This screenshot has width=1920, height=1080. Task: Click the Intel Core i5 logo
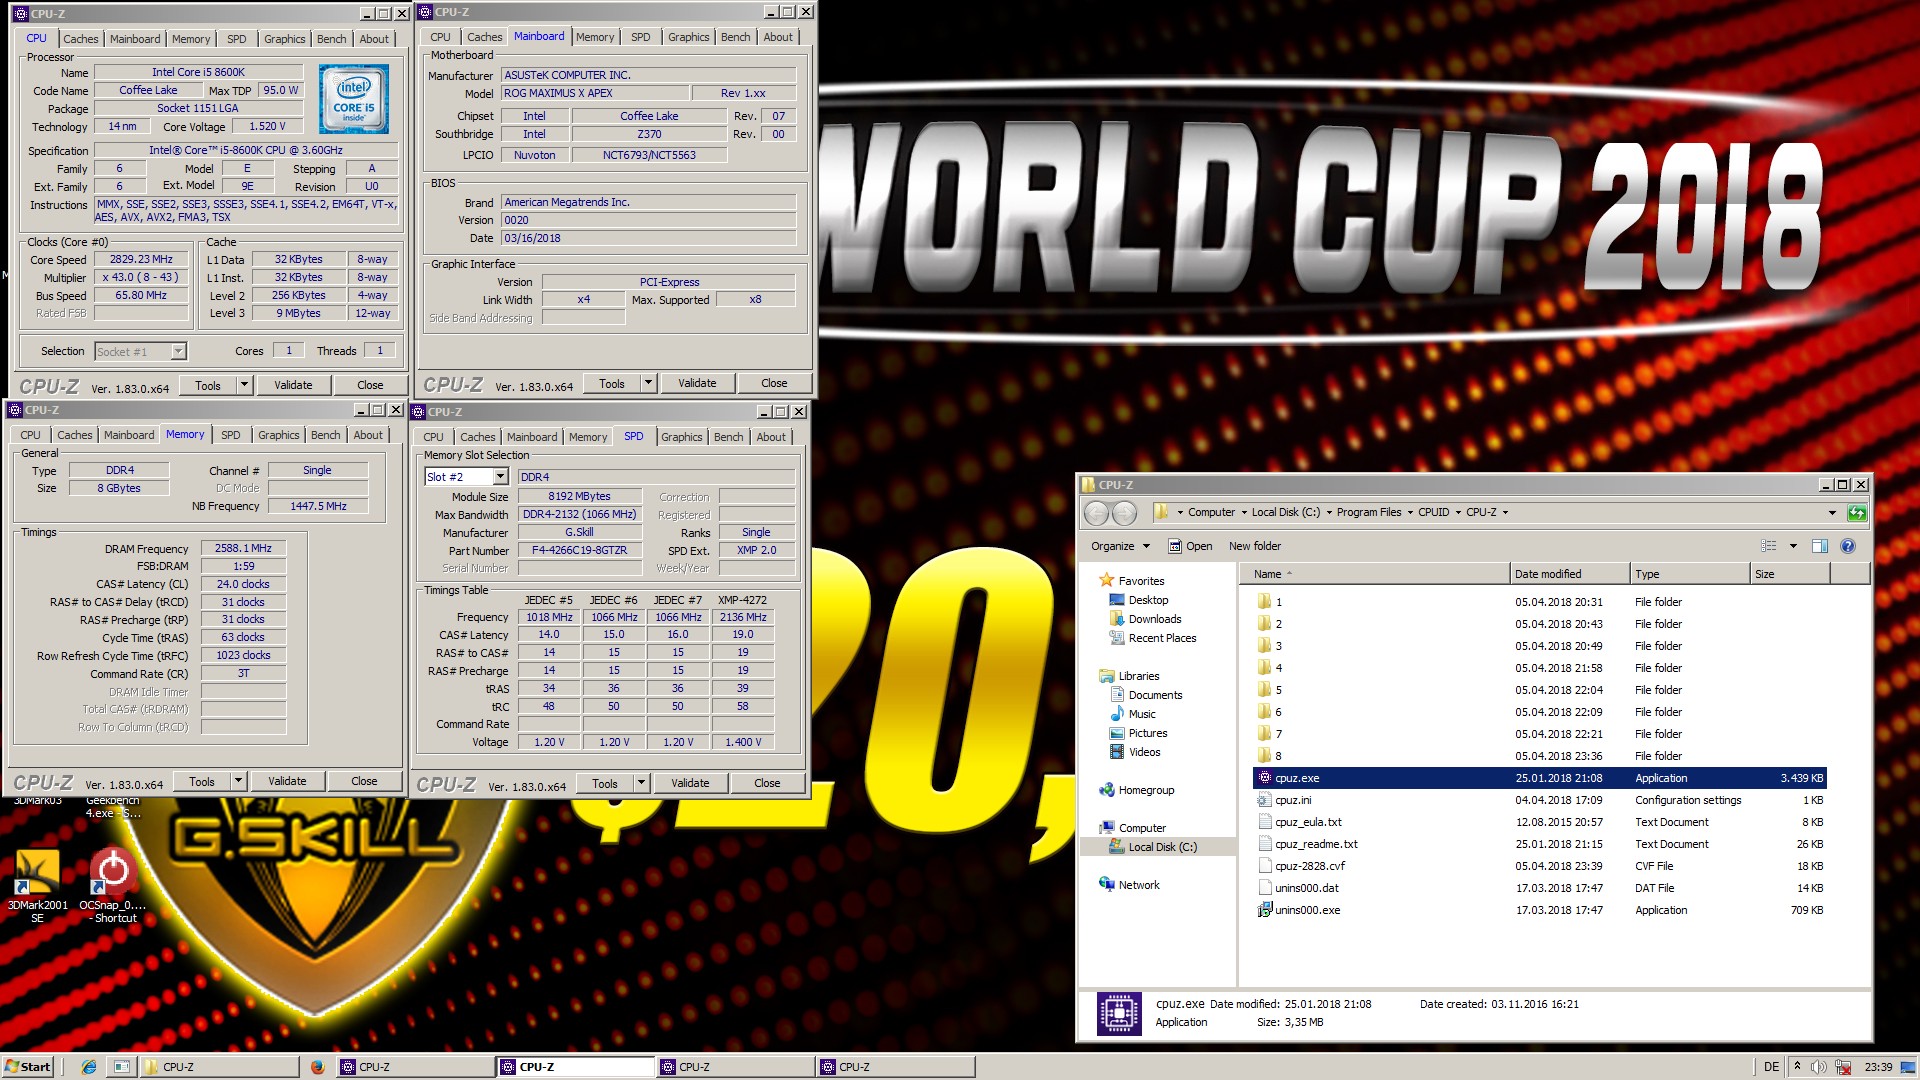pyautogui.click(x=354, y=100)
